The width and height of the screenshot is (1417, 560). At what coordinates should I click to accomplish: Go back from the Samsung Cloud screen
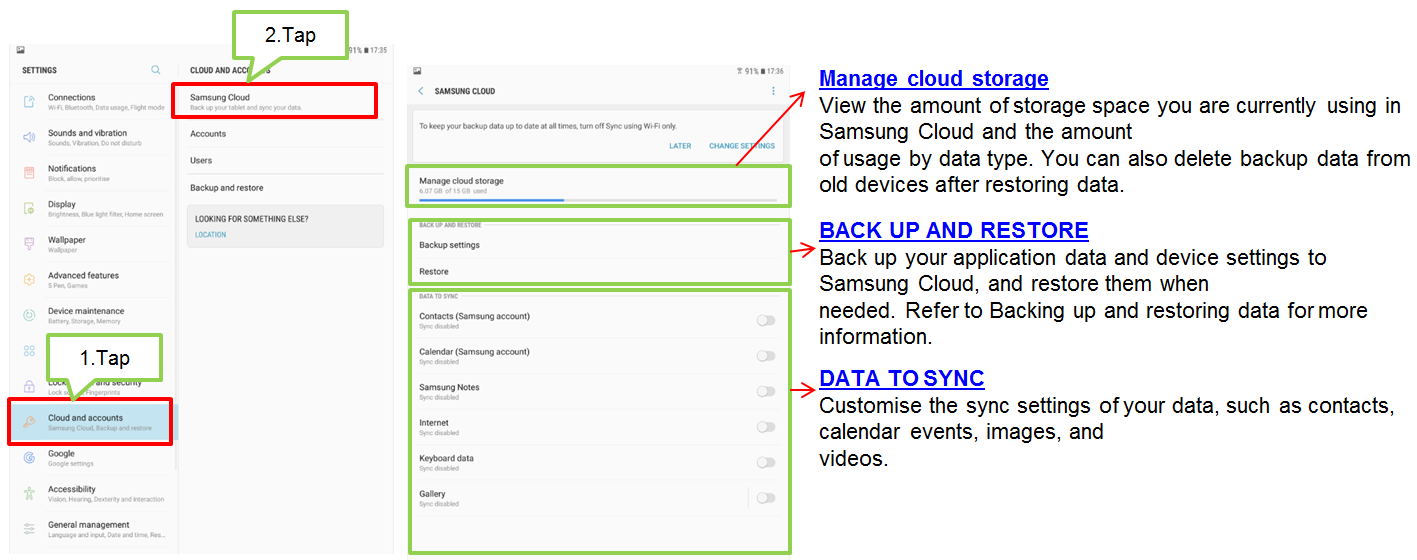point(421,91)
